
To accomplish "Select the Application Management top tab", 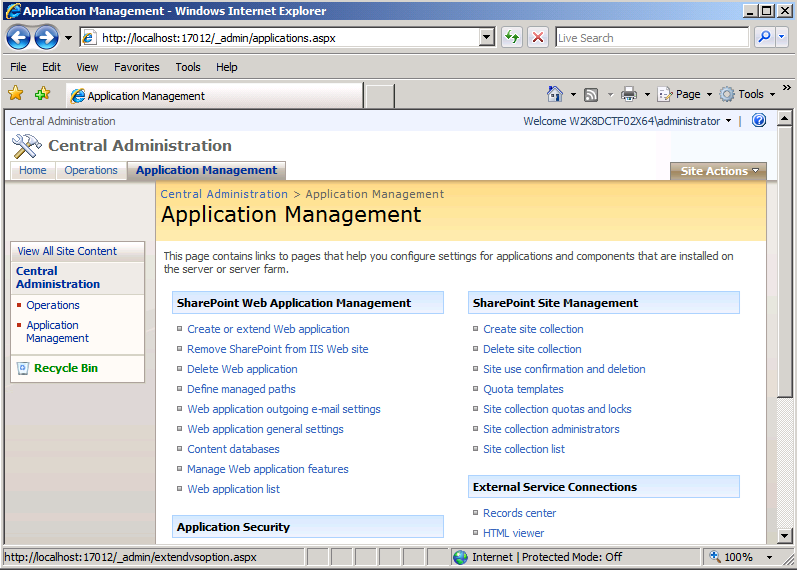I will pyautogui.click(x=206, y=170).
